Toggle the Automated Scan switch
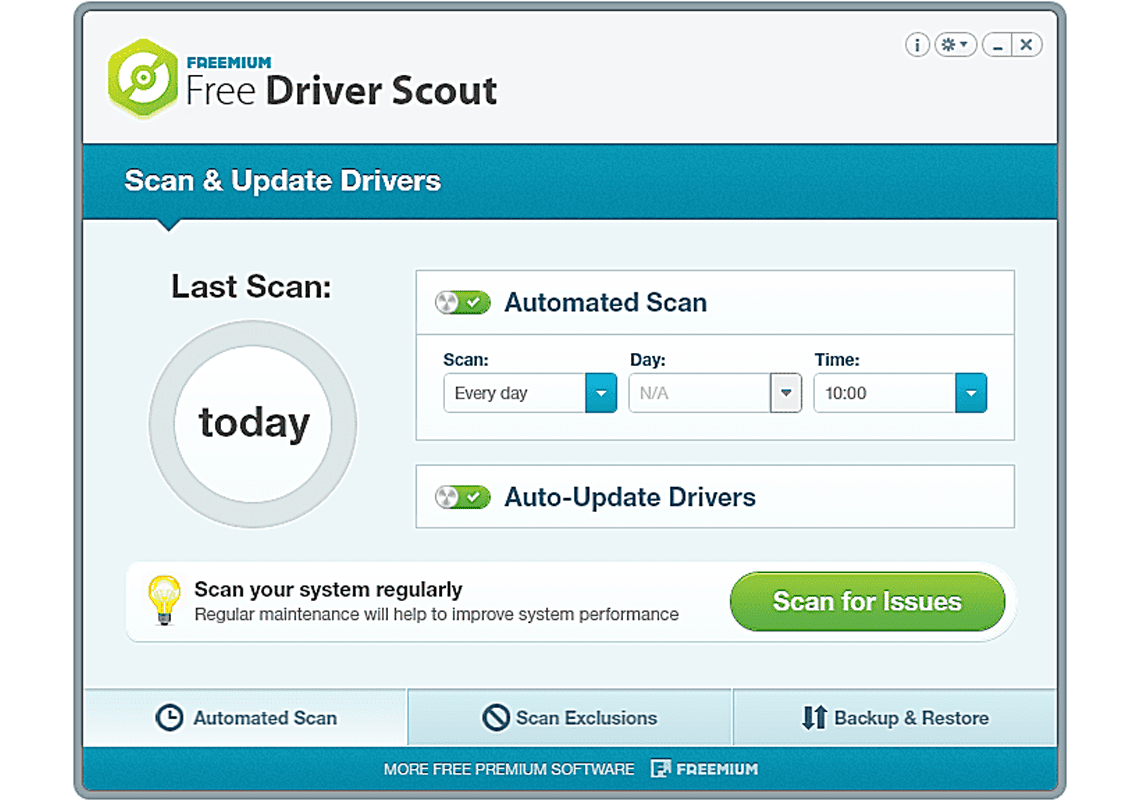 tap(463, 302)
